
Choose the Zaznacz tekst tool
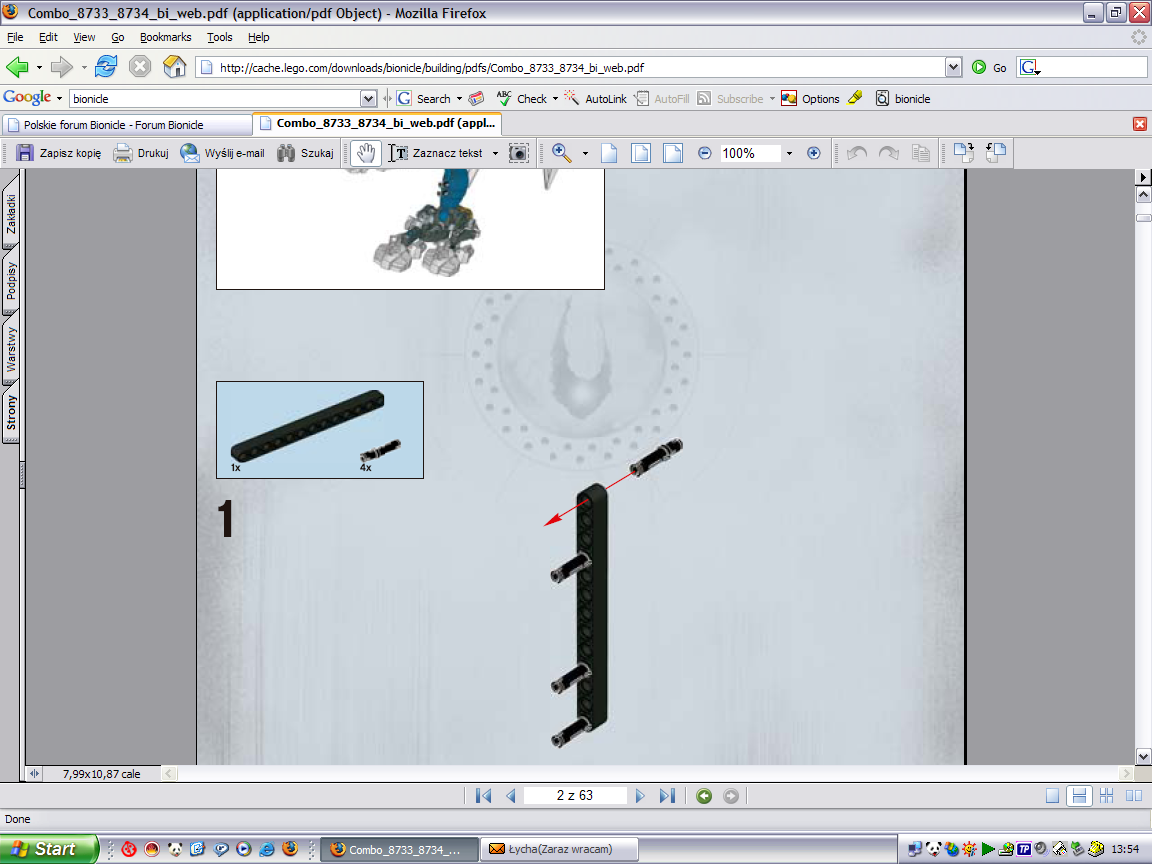click(x=436, y=153)
